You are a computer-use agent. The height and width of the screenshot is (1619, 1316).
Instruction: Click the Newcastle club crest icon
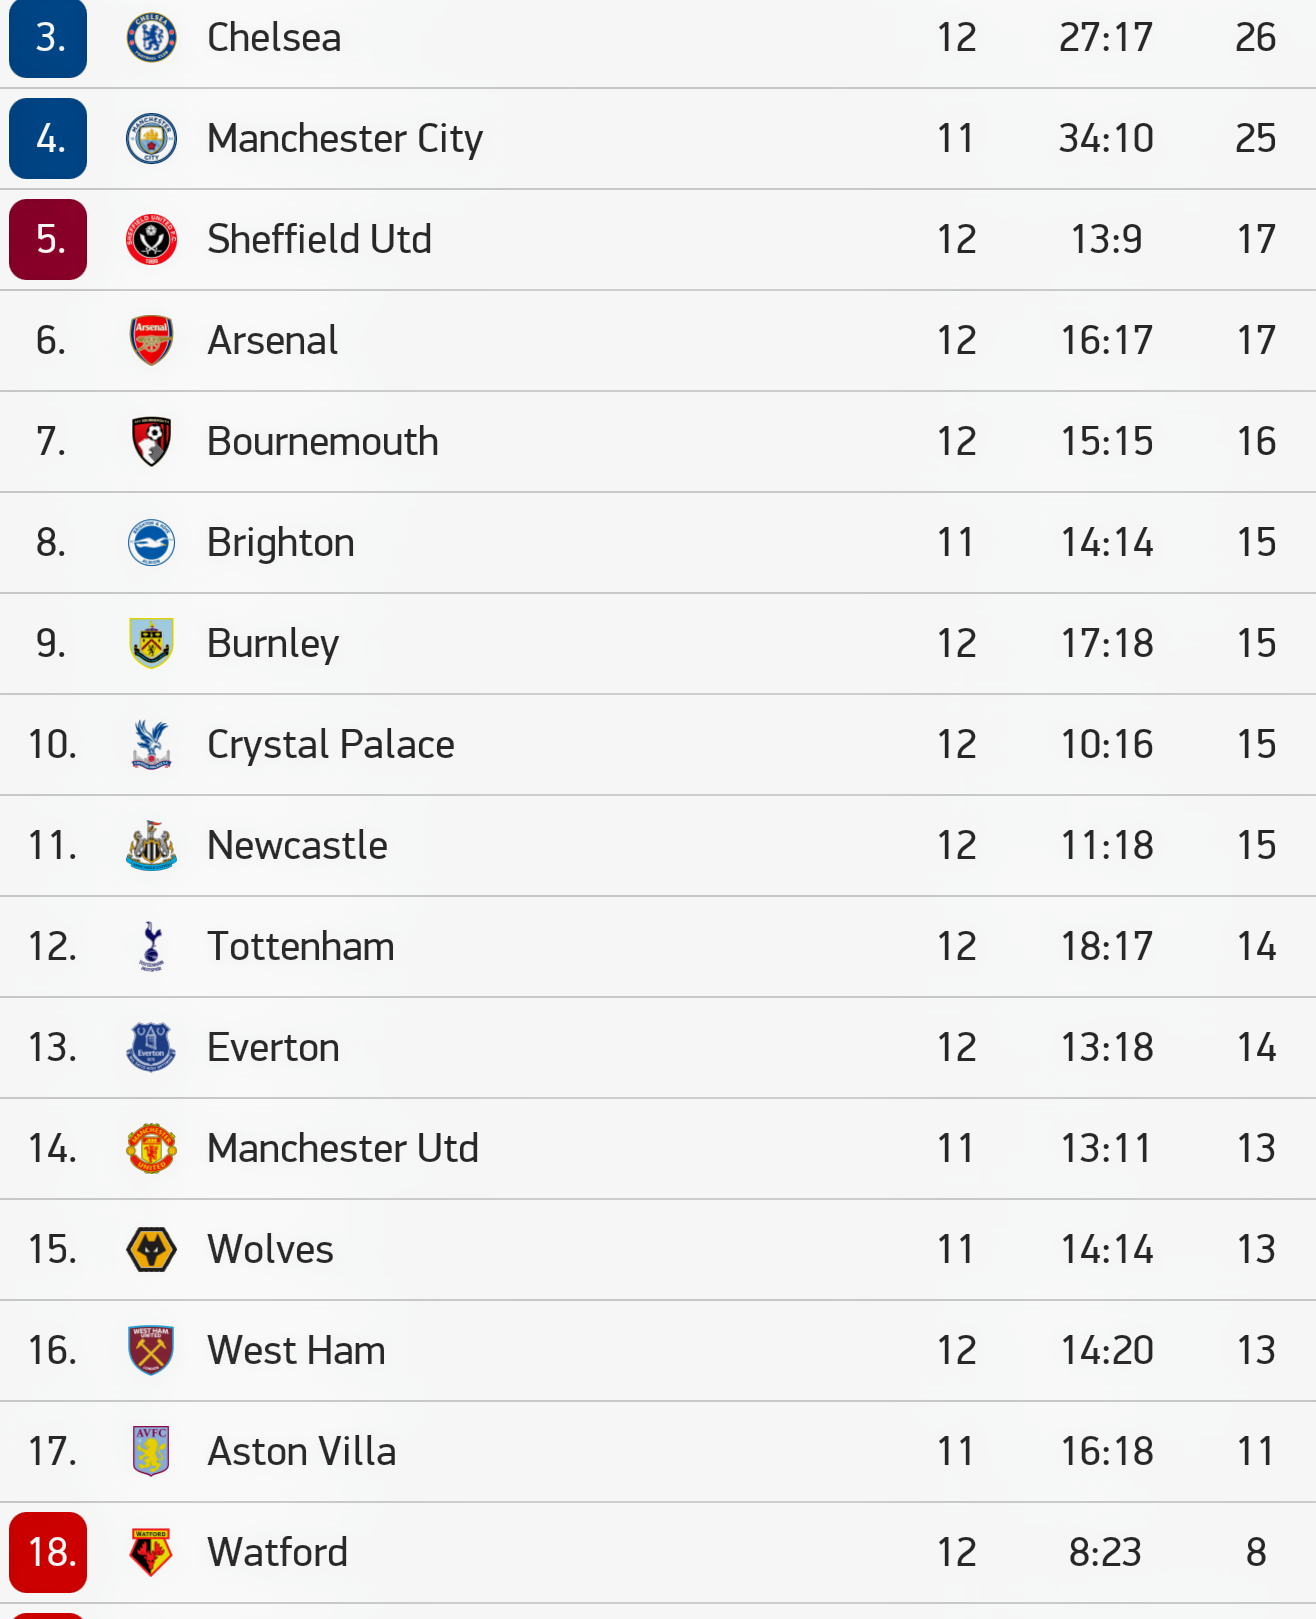click(x=152, y=846)
